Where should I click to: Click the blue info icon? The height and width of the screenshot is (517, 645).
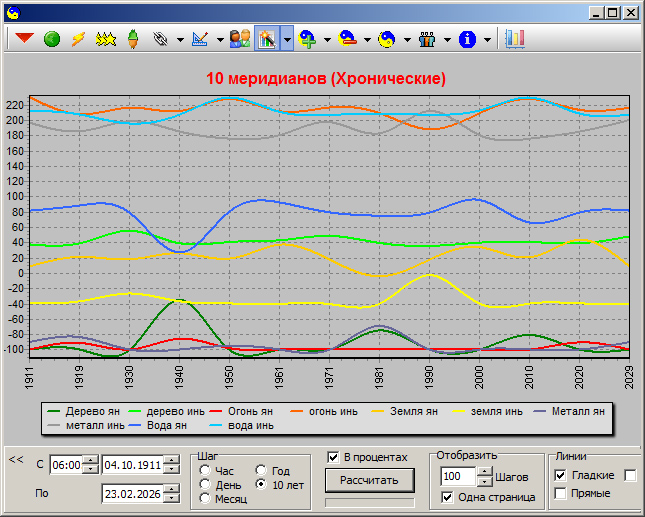point(466,39)
